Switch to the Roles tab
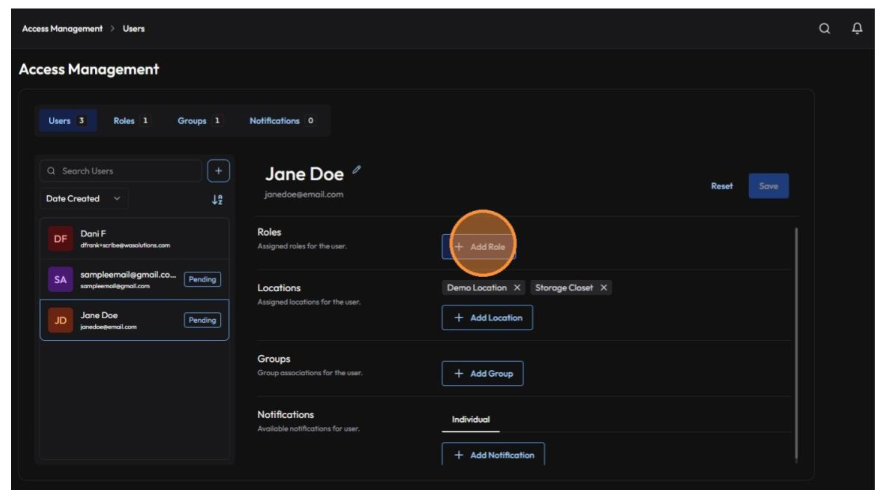This screenshot has height=503, width=886. [x=131, y=120]
